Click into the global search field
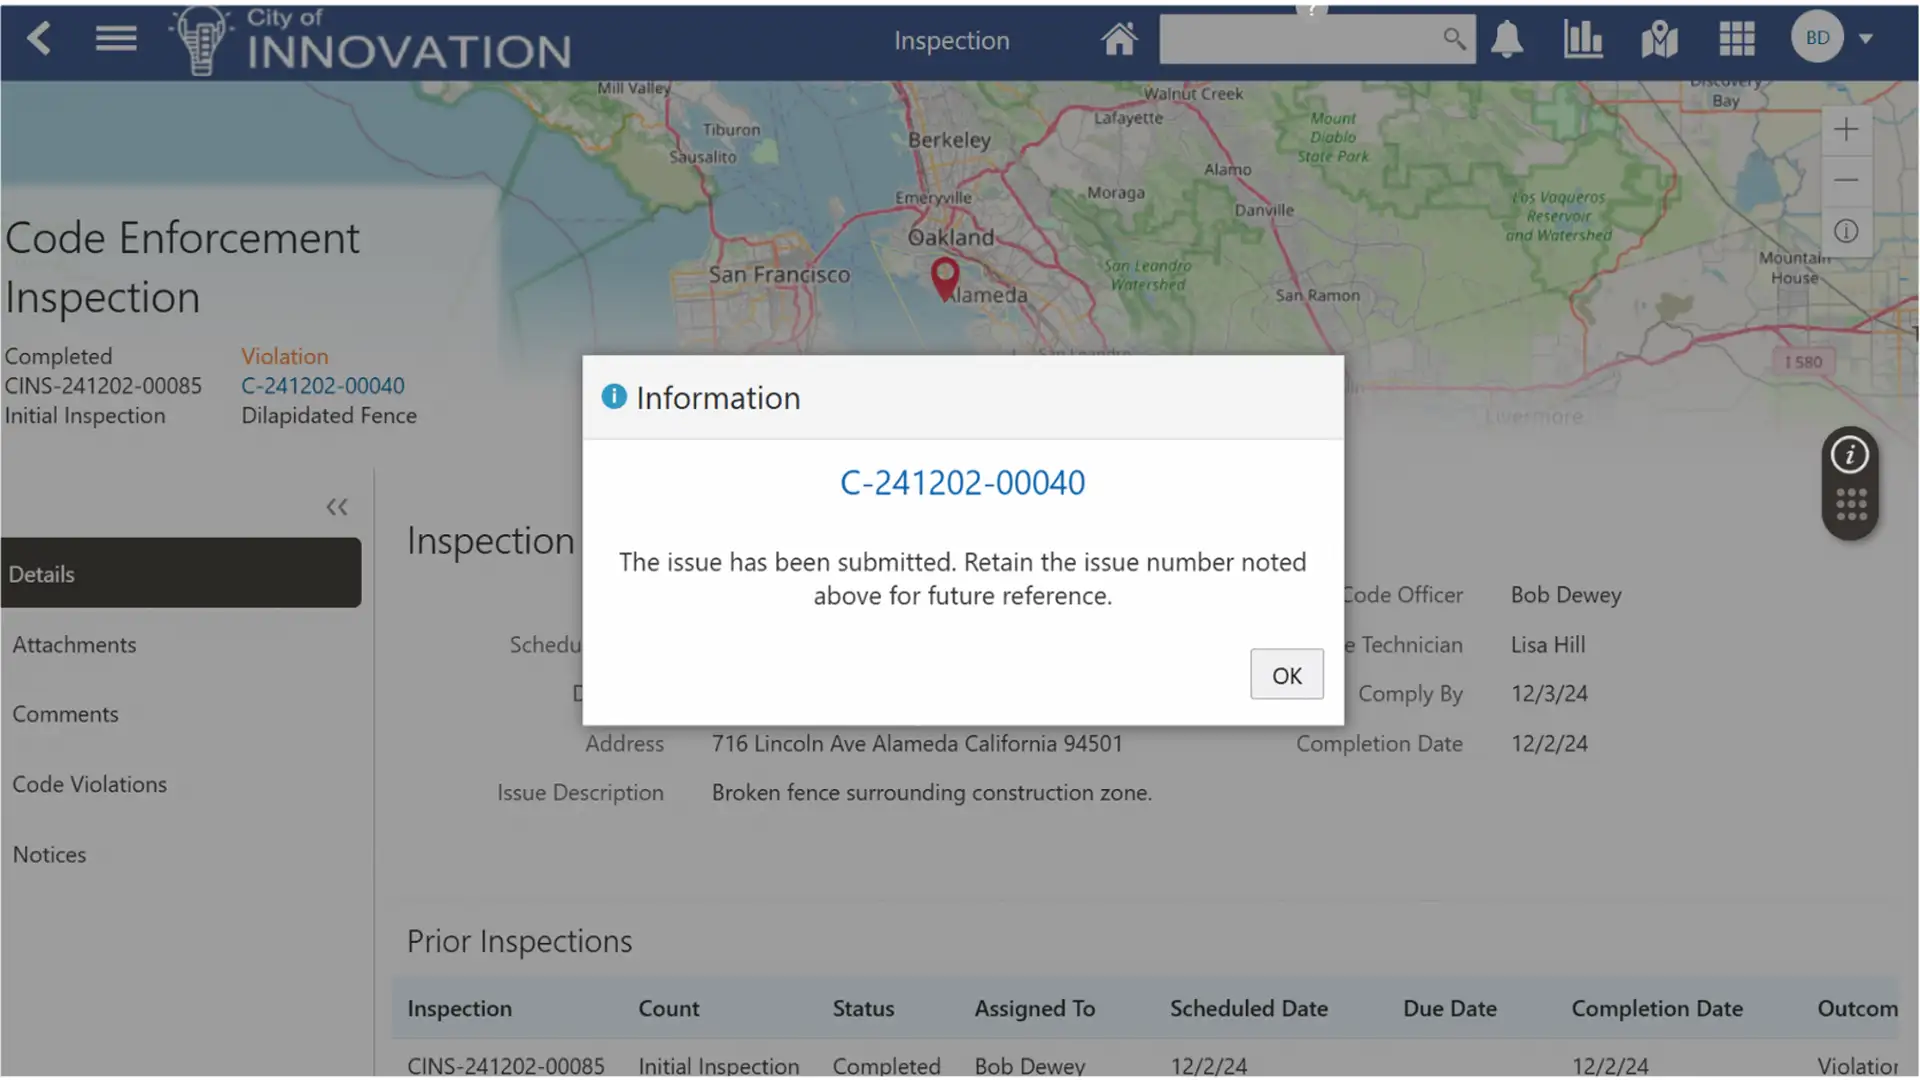 [x=1300, y=39]
